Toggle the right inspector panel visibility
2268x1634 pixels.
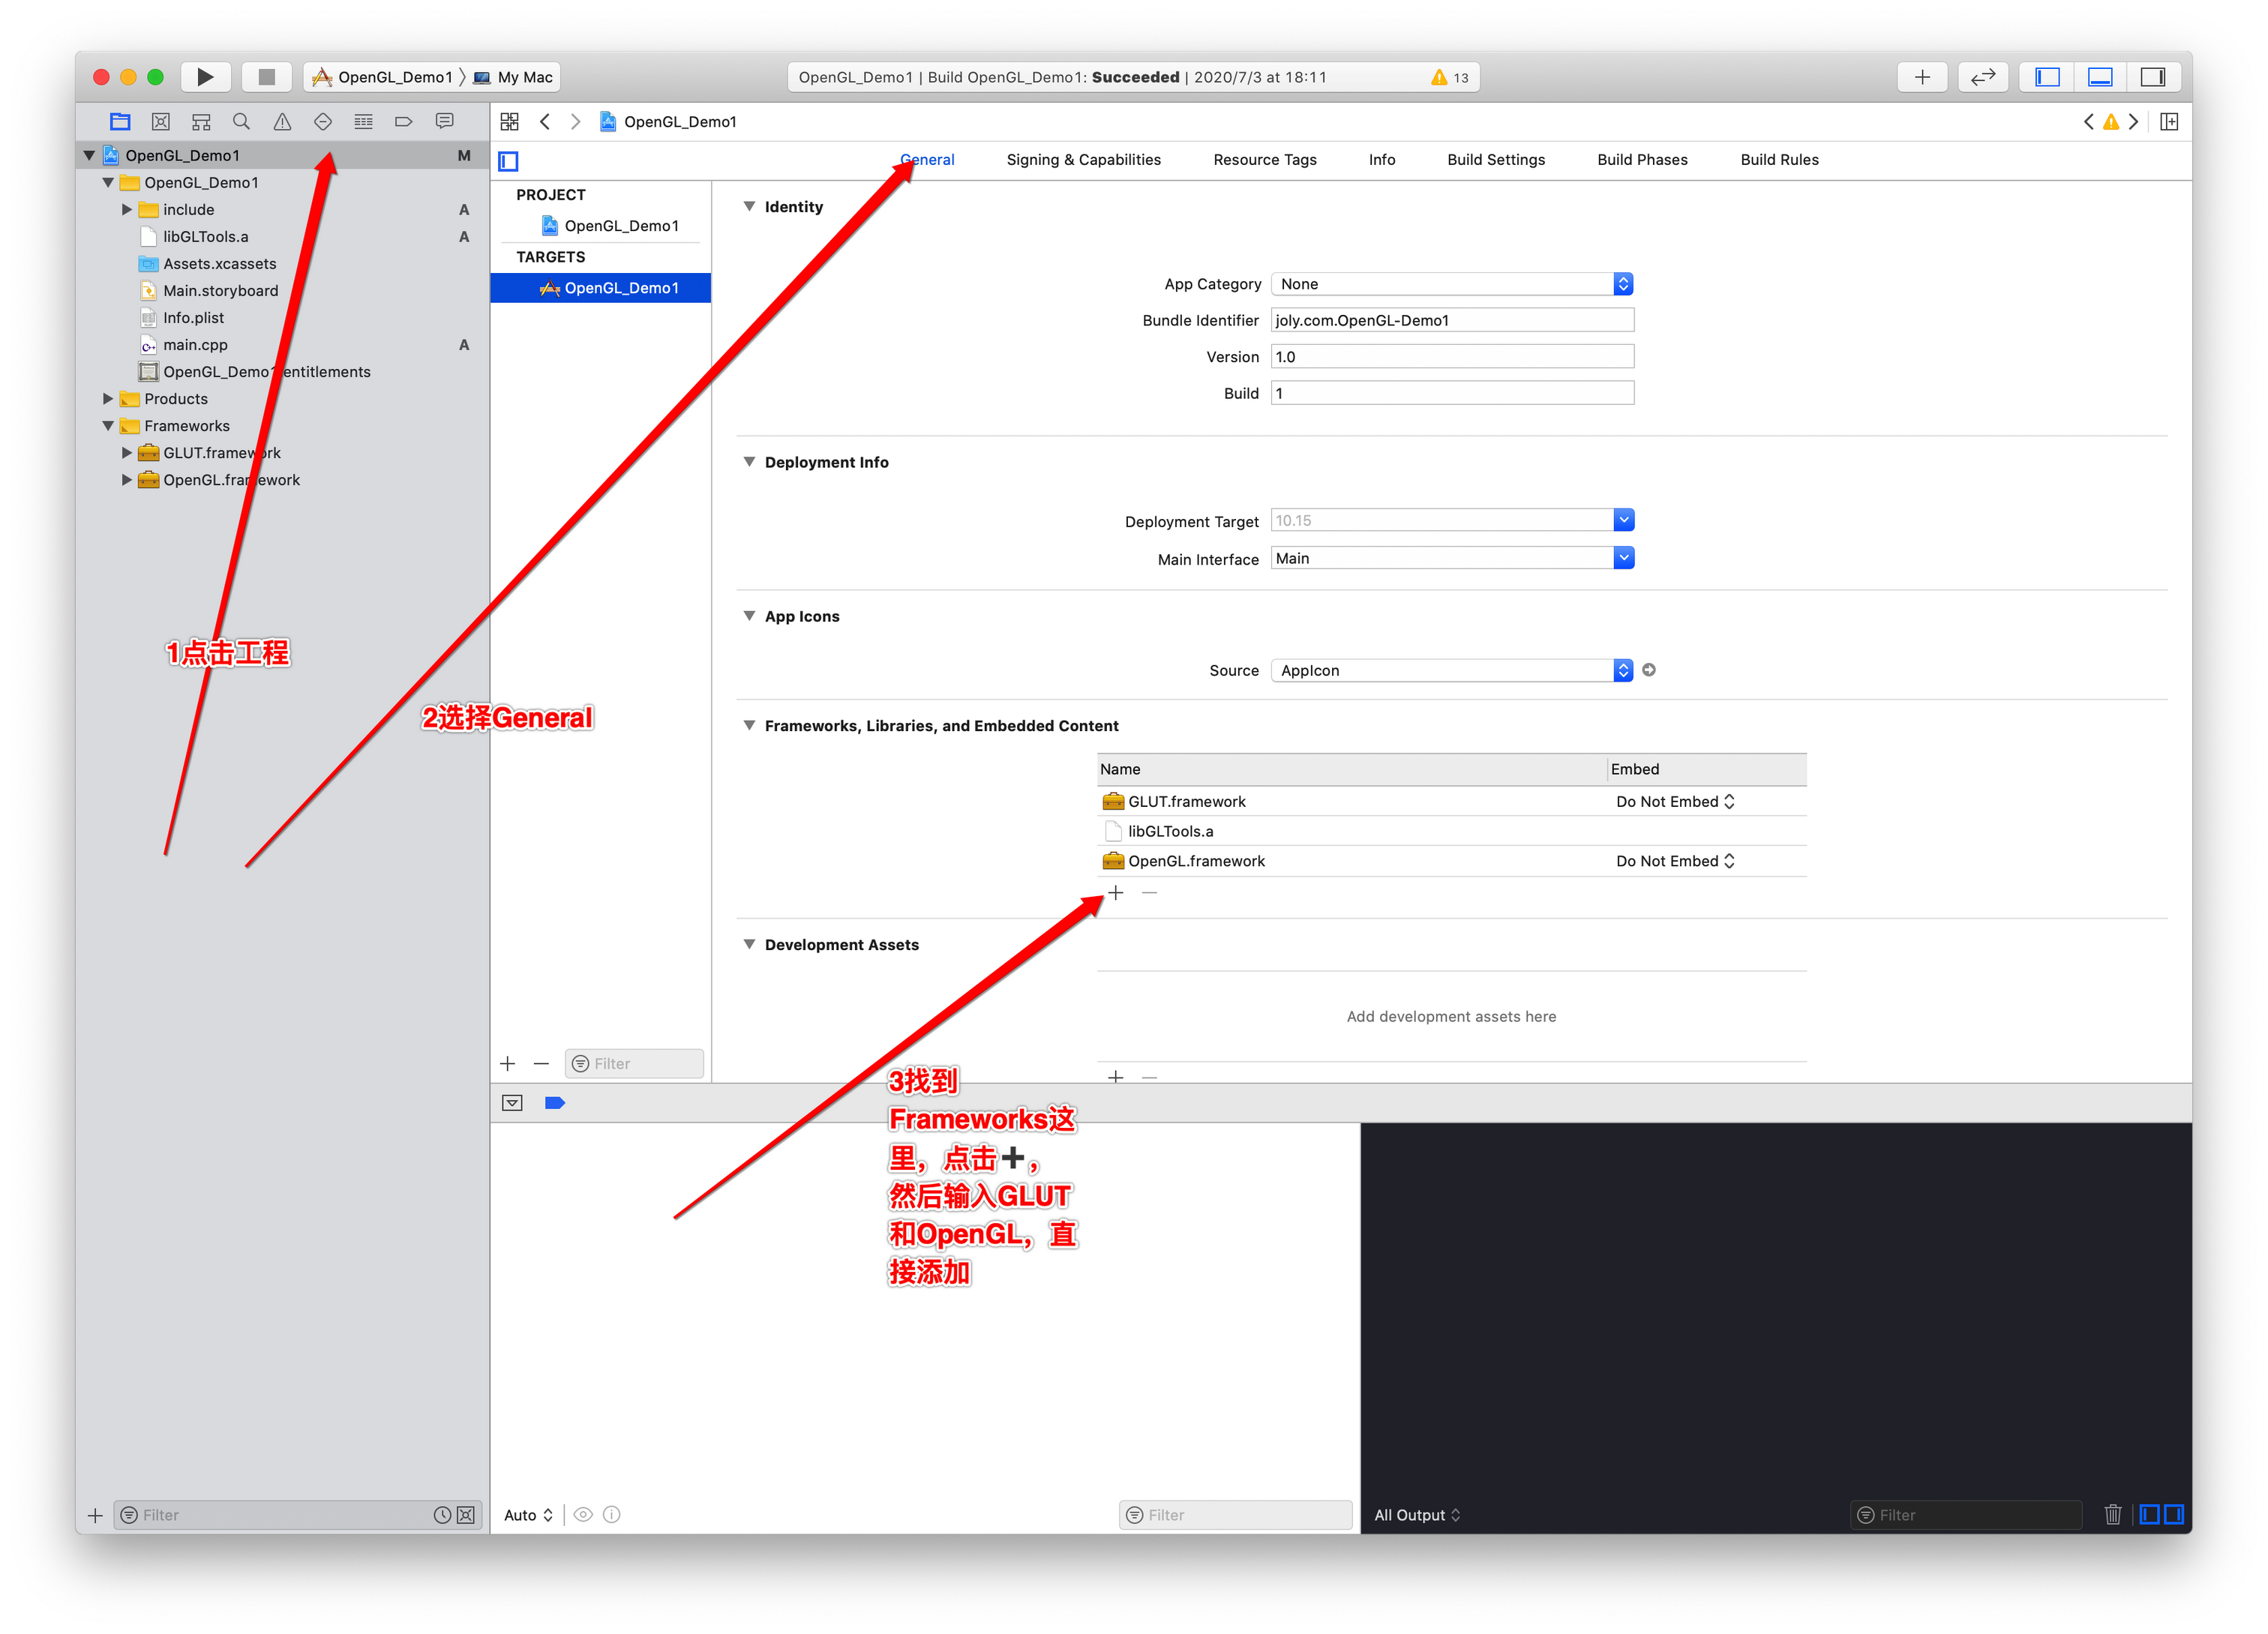coord(2152,77)
